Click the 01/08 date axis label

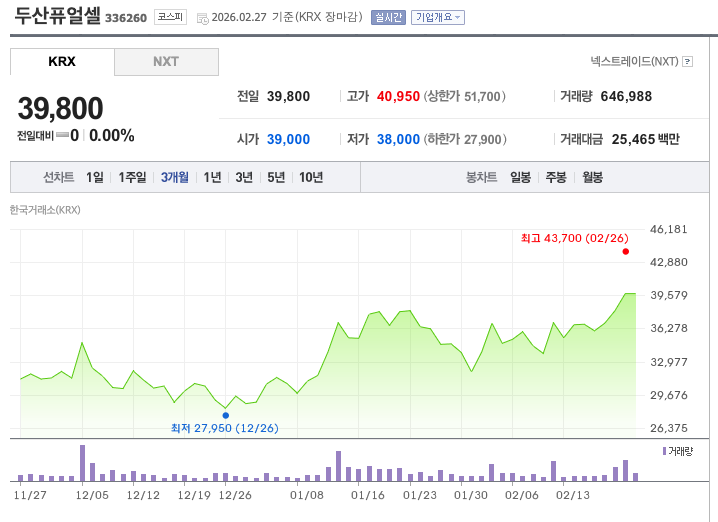pyautogui.click(x=307, y=495)
